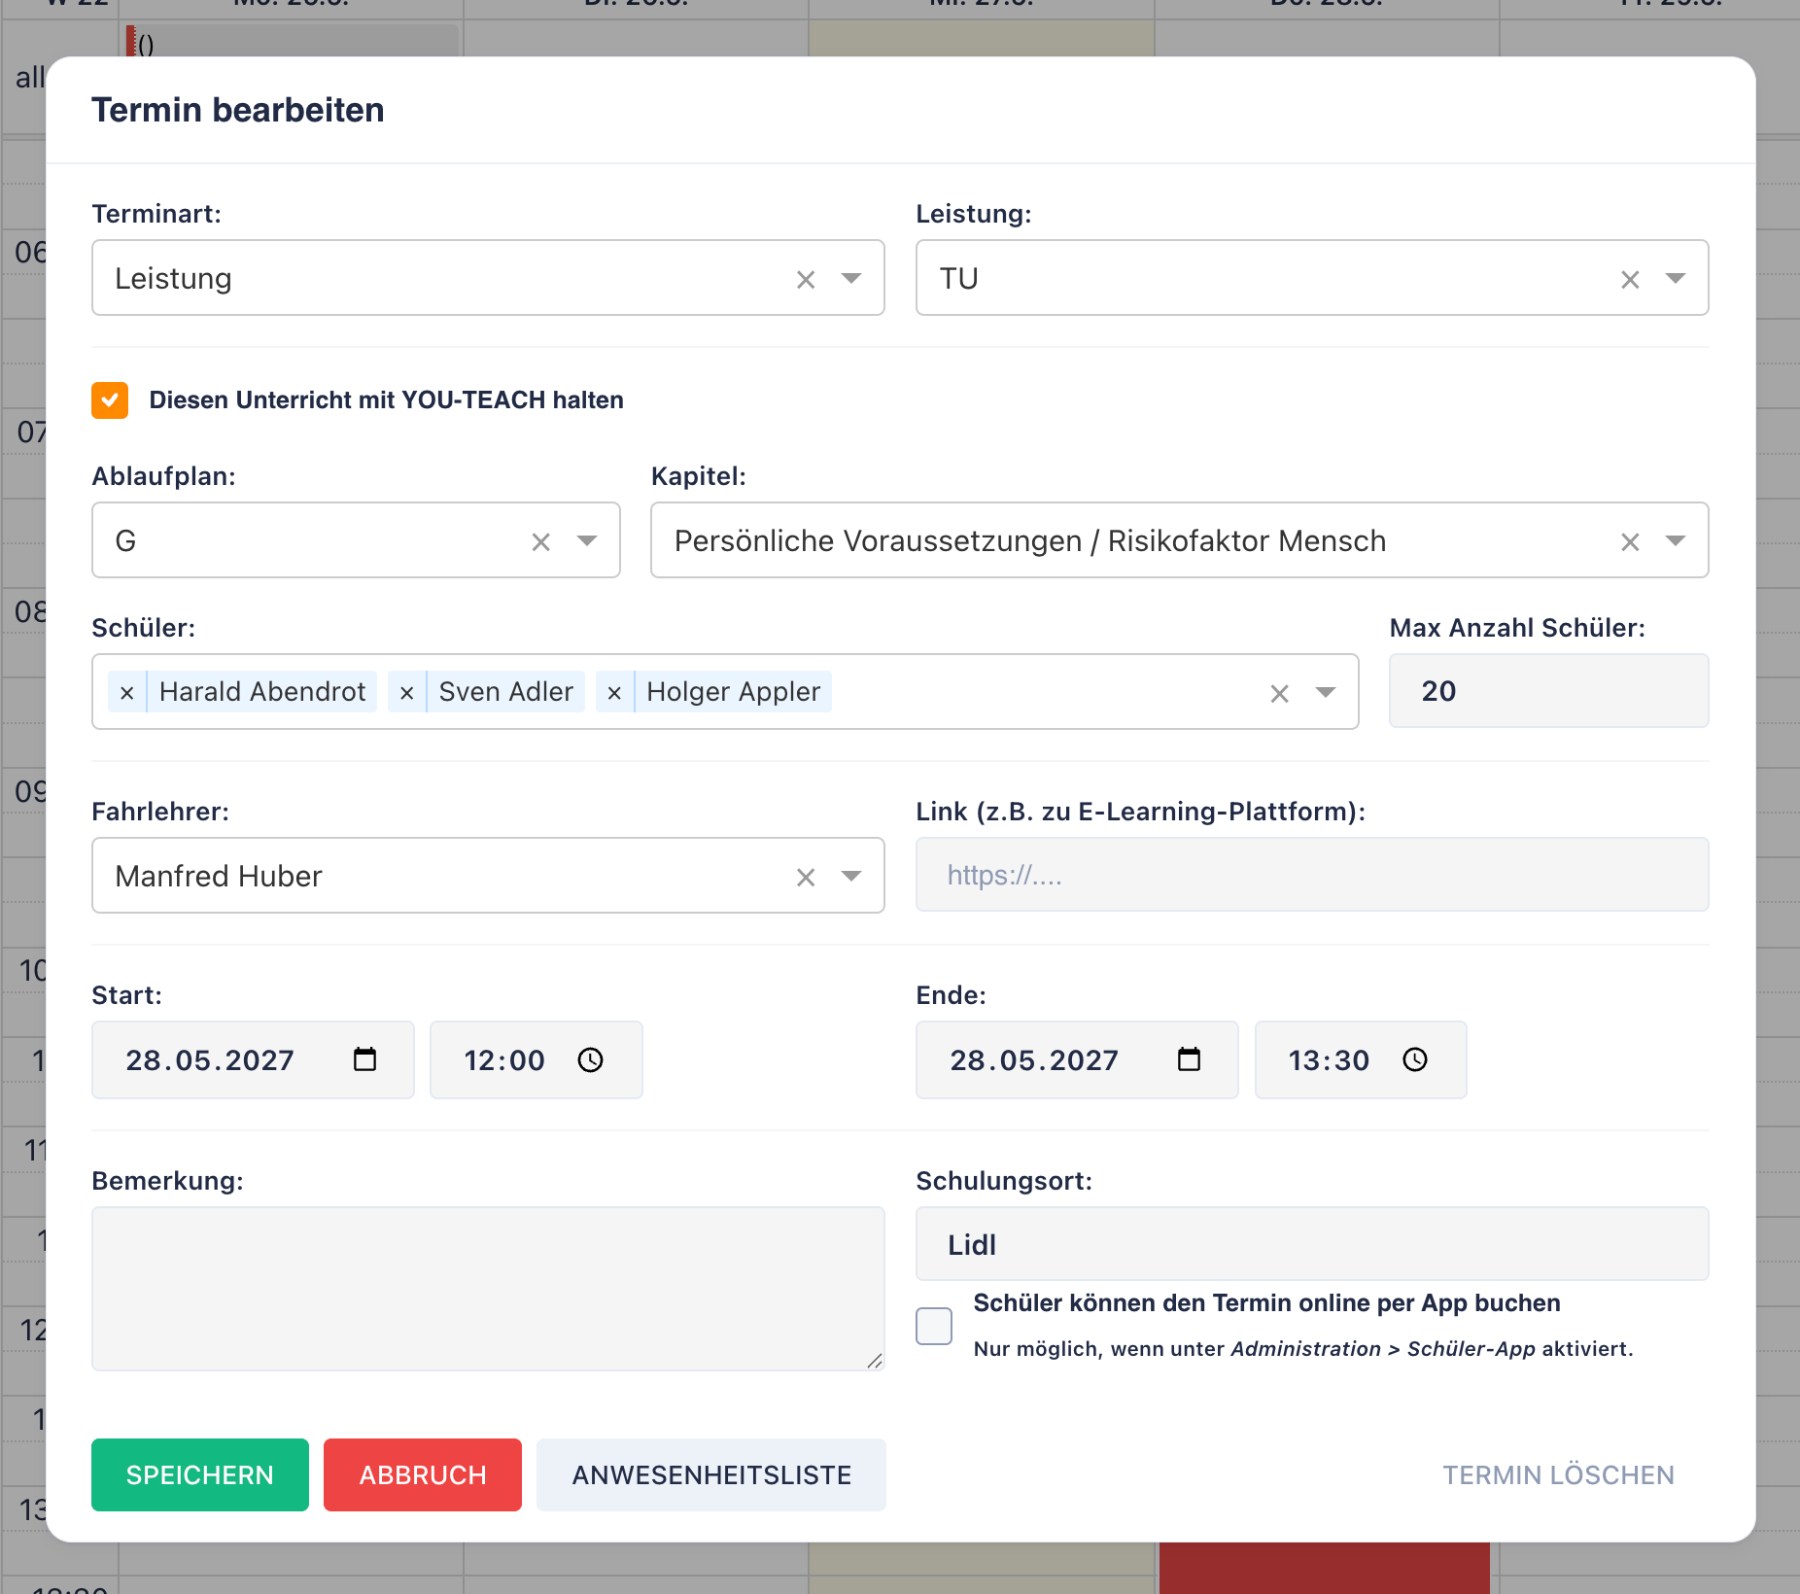Expand the Leistung dropdown arrow
Viewport: 1800px width, 1594px height.
click(1675, 278)
